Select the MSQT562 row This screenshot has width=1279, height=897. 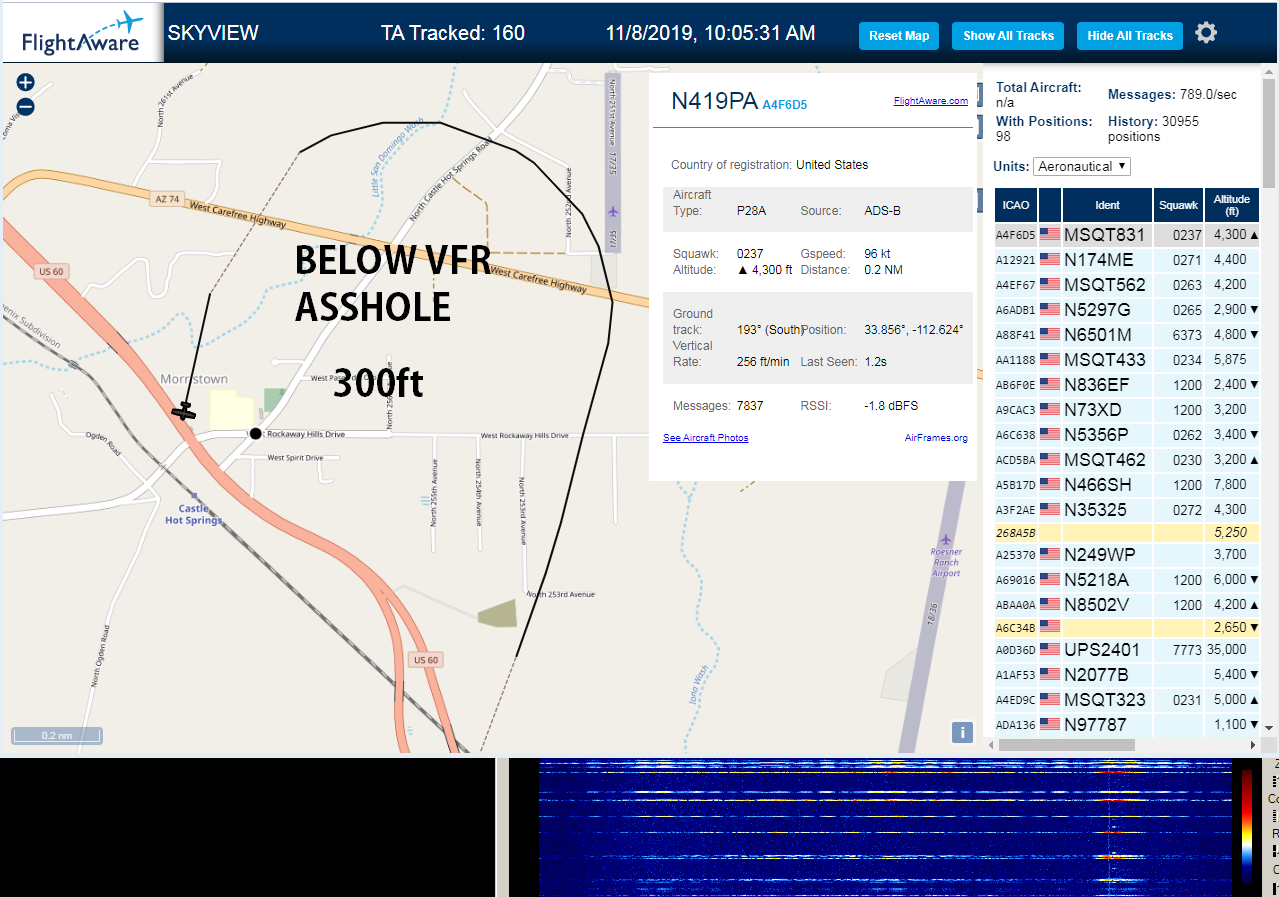(1127, 285)
